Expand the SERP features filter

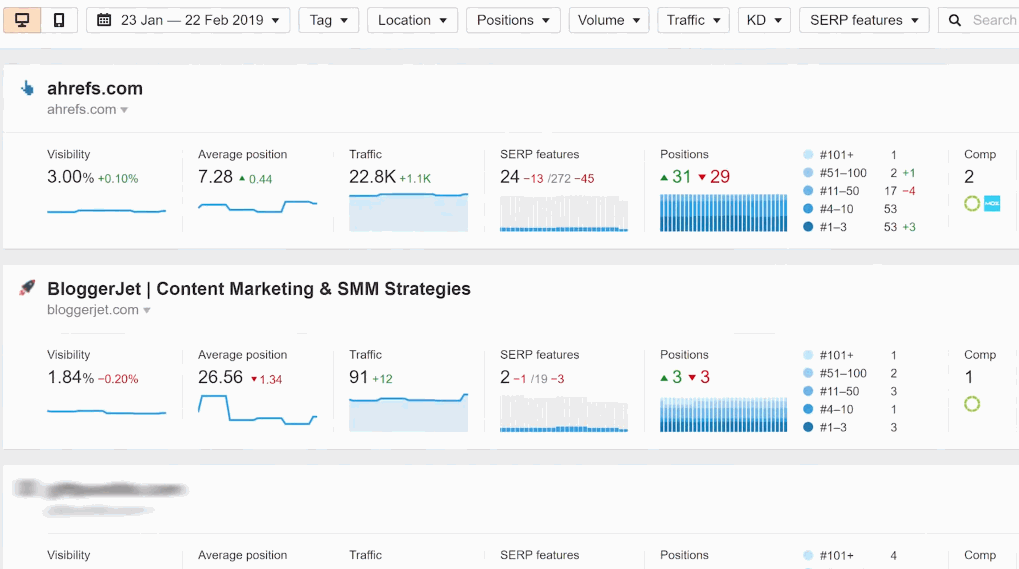click(x=863, y=20)
